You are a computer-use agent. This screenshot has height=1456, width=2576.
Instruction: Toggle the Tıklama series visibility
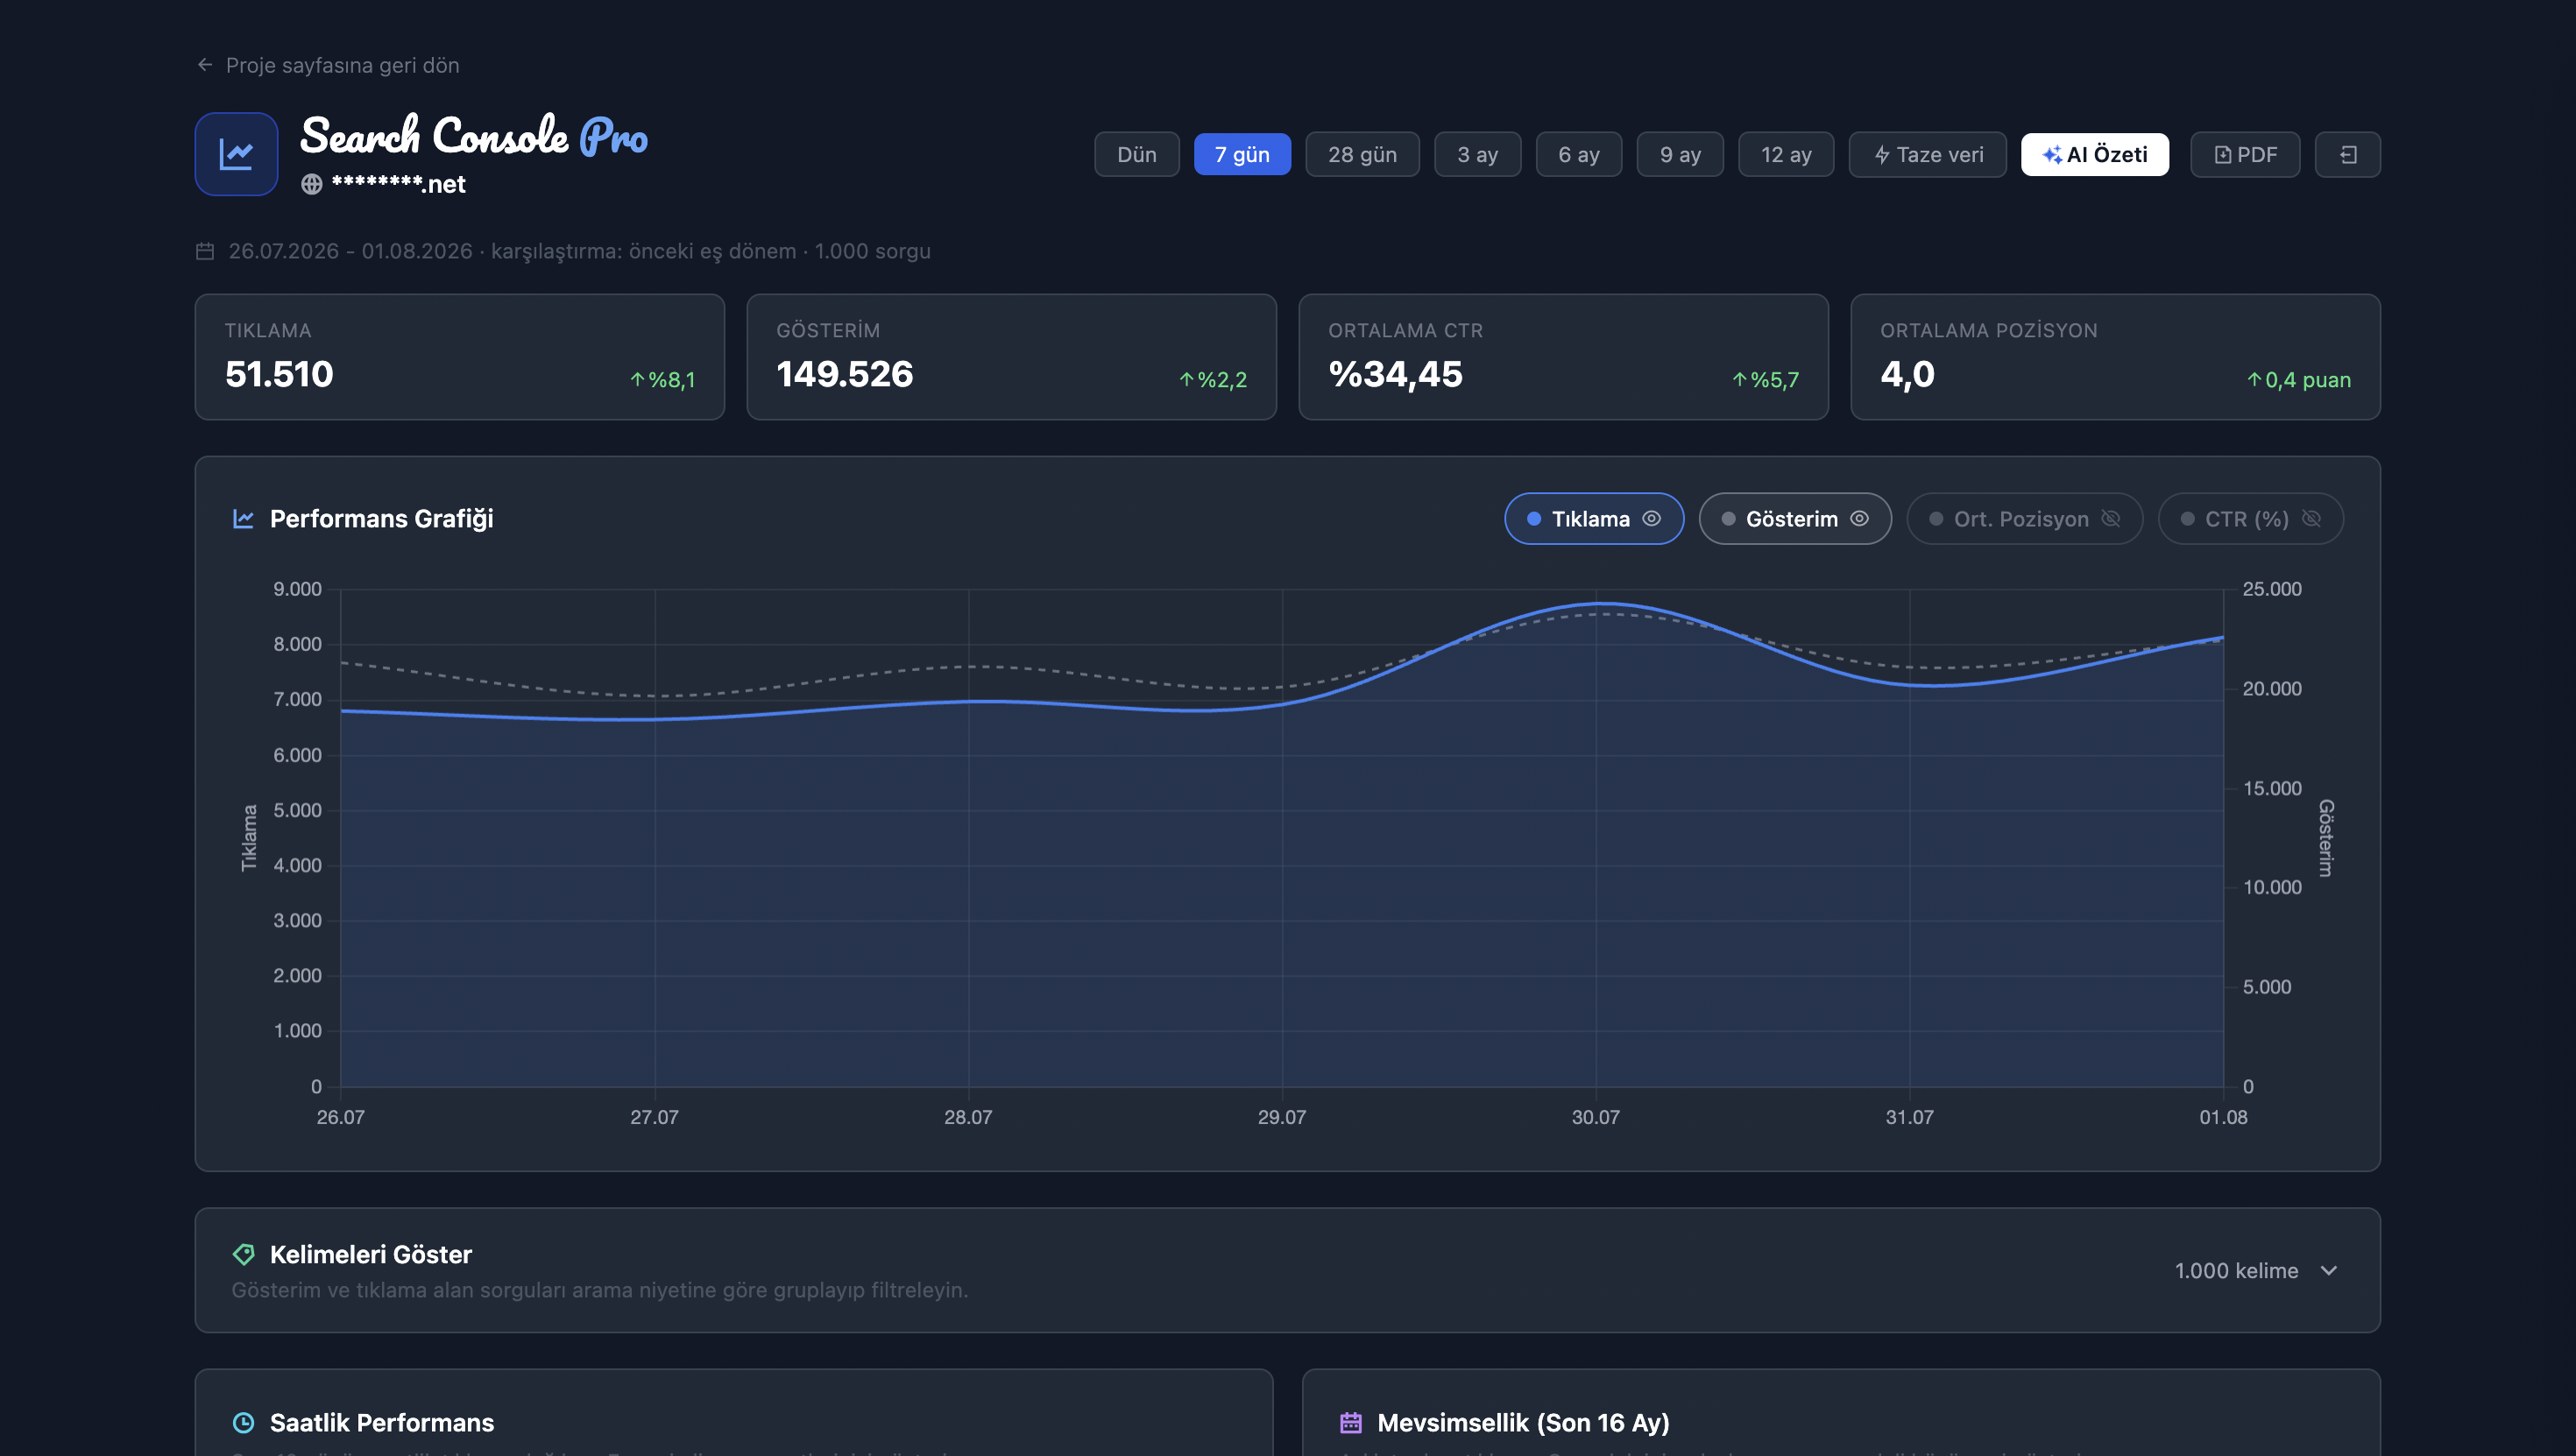point(1594,519)
